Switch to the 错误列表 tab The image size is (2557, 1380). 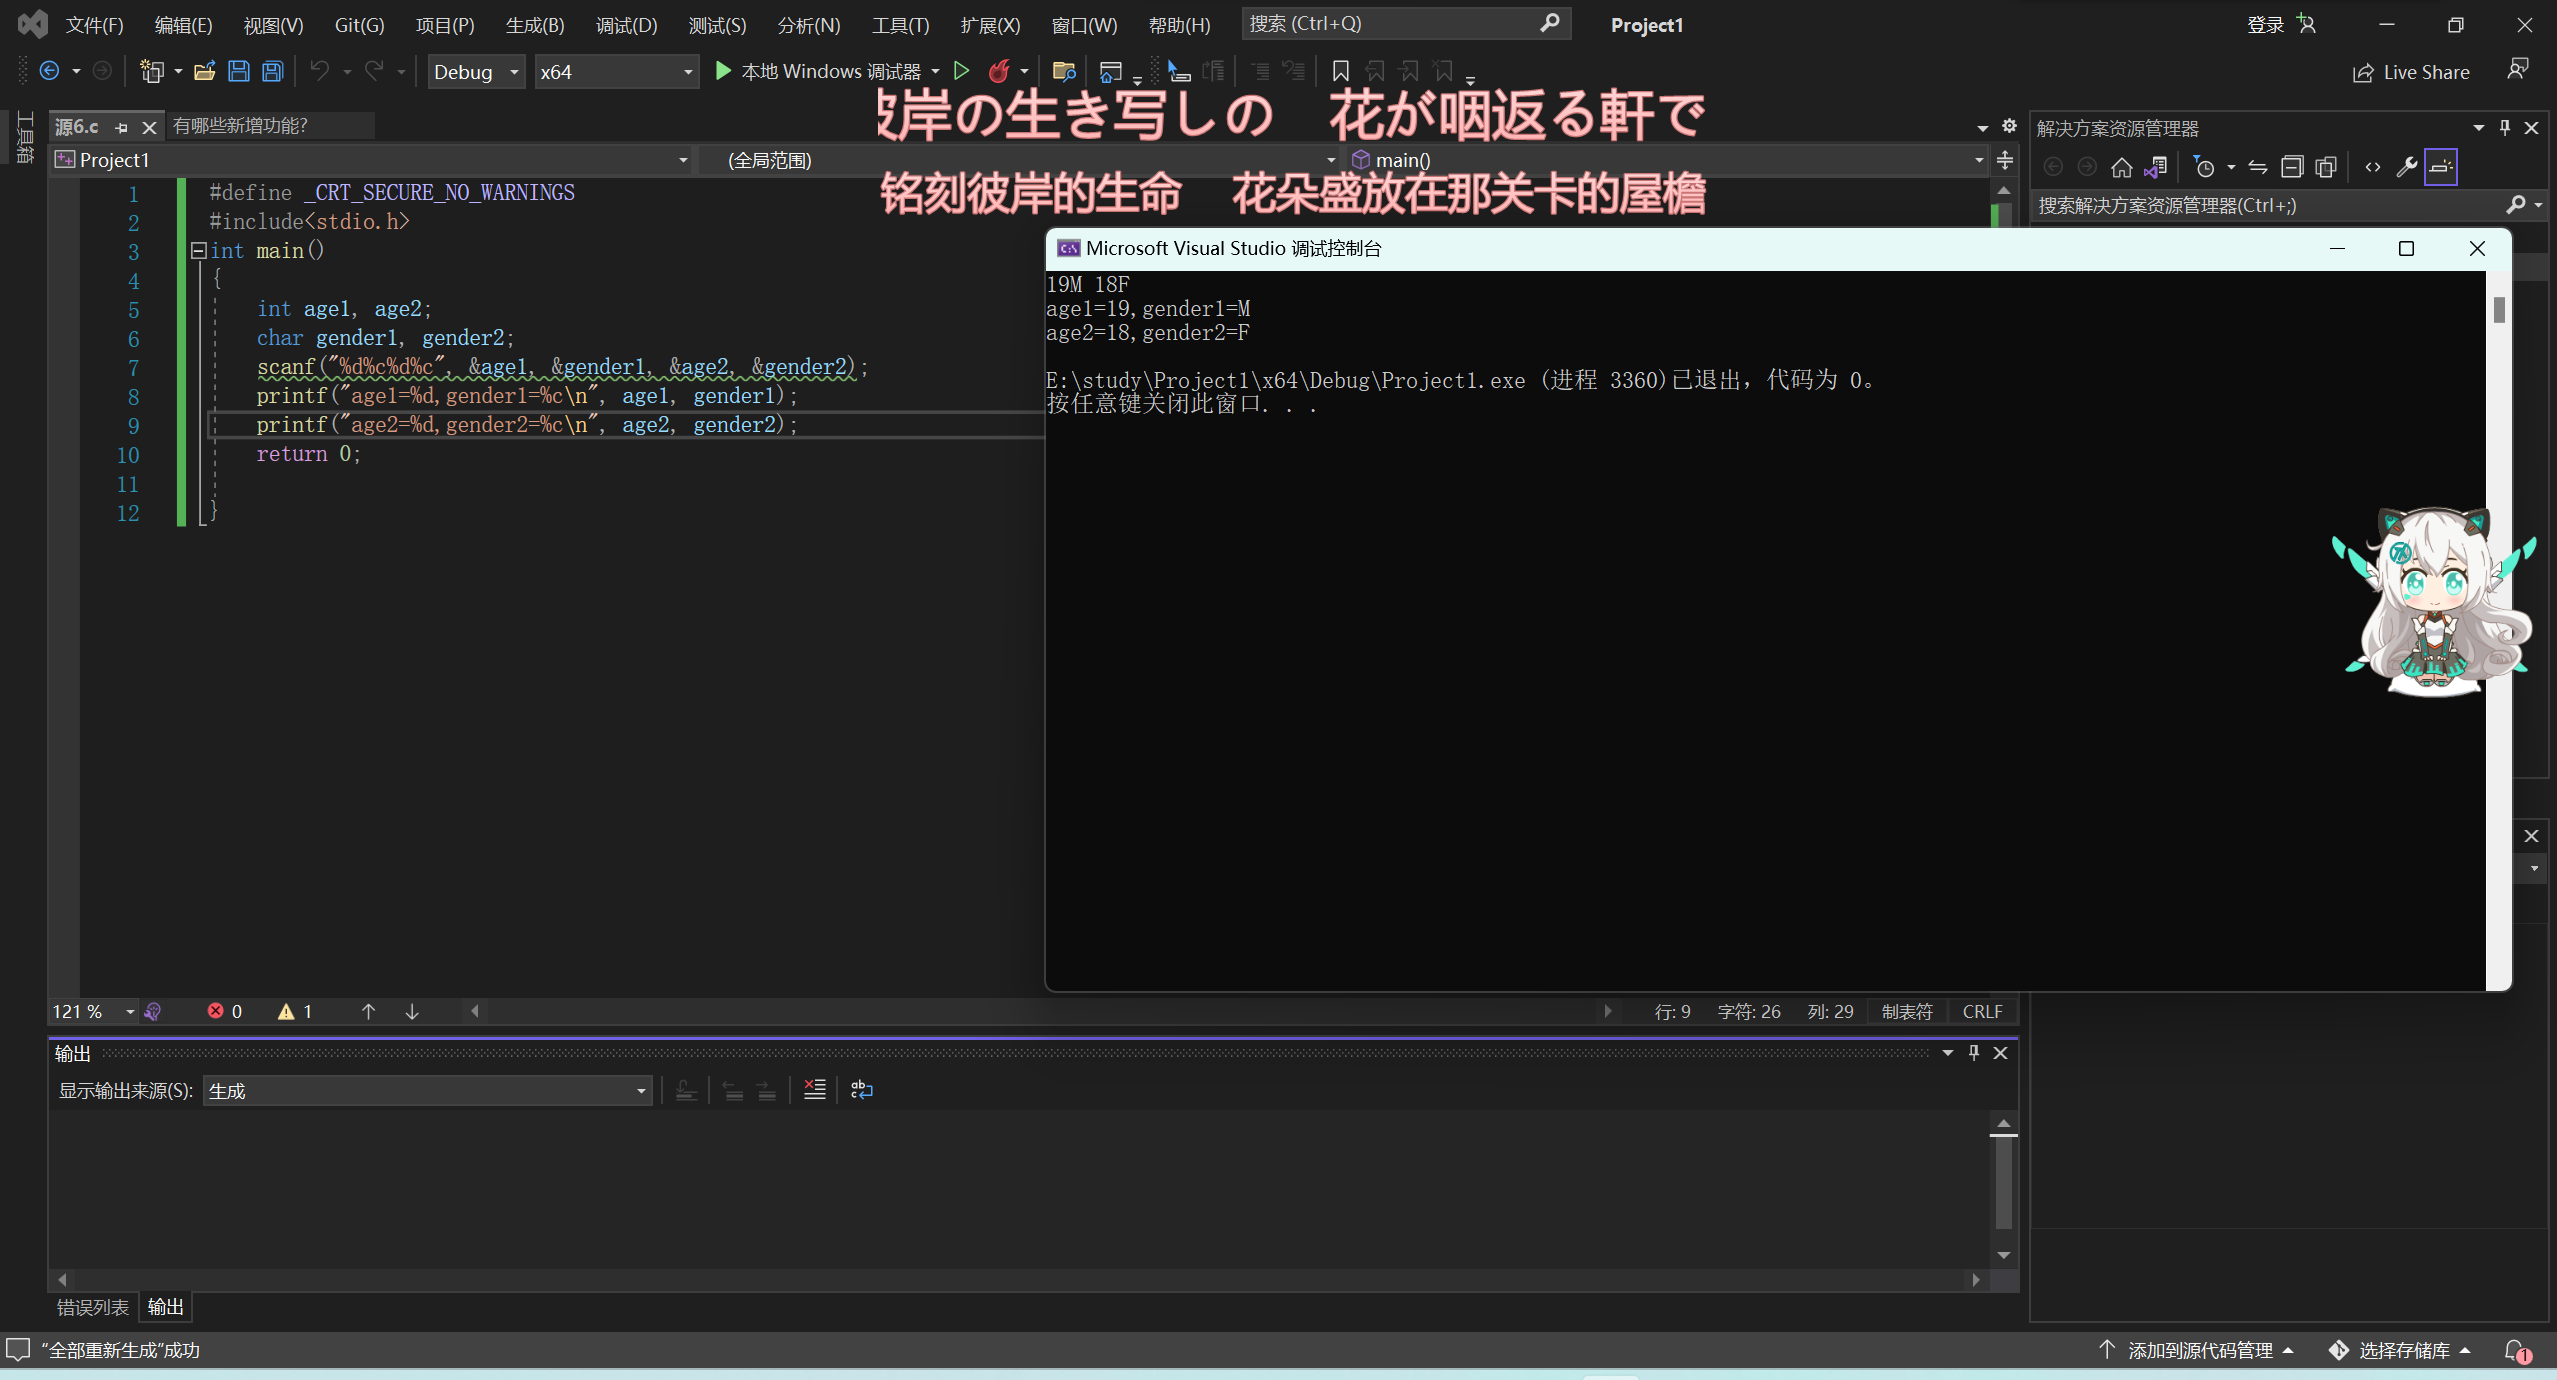92,1307
